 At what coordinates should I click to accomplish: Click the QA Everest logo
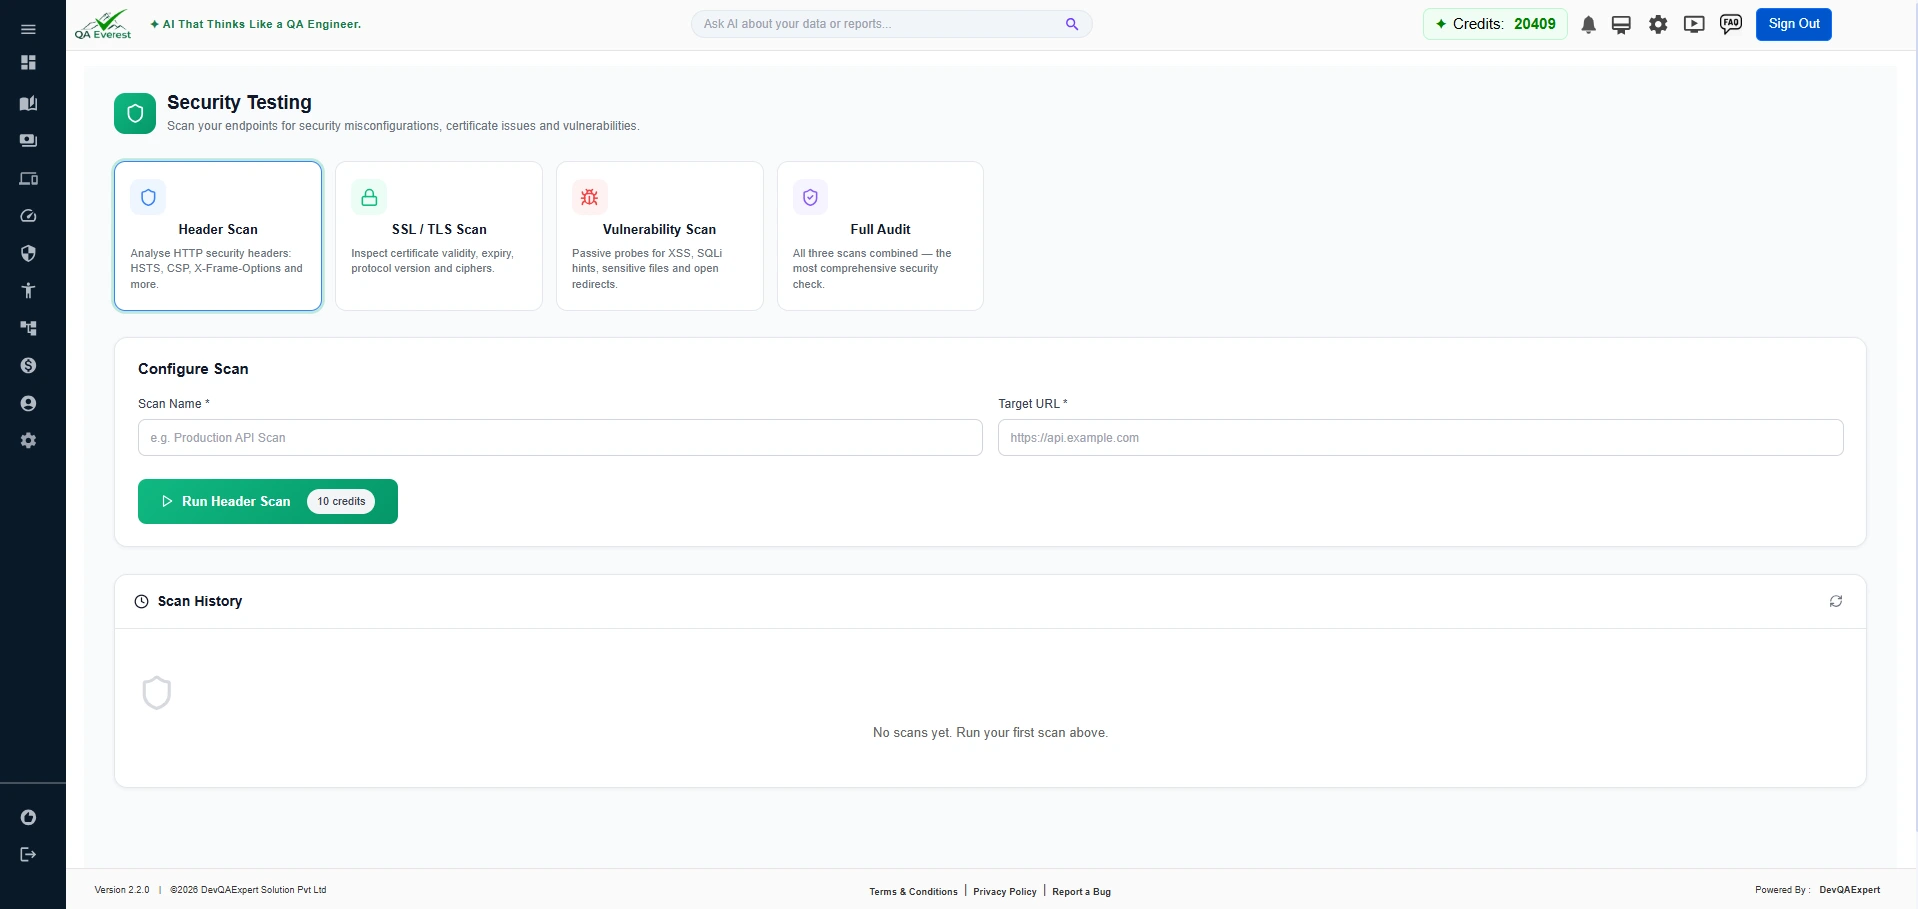[103, 24]
